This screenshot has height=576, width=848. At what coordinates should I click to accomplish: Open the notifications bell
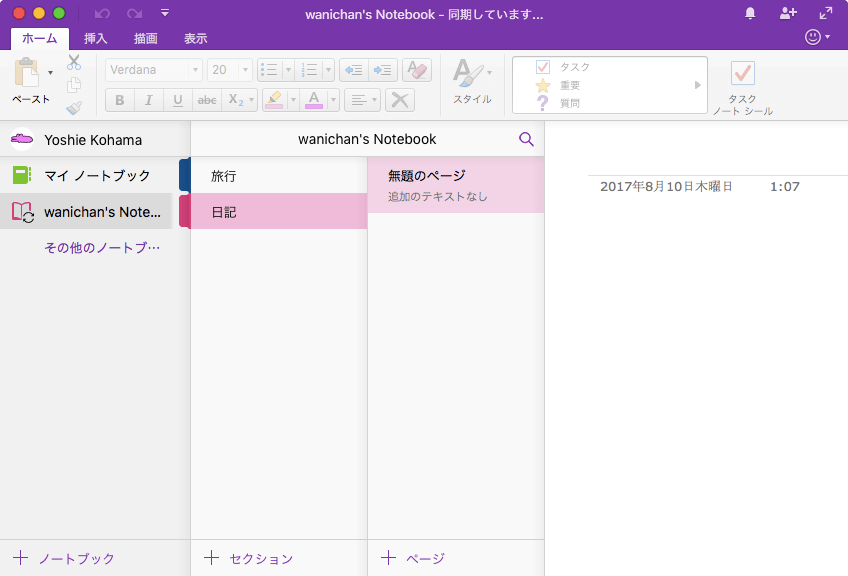coord(750,13)
